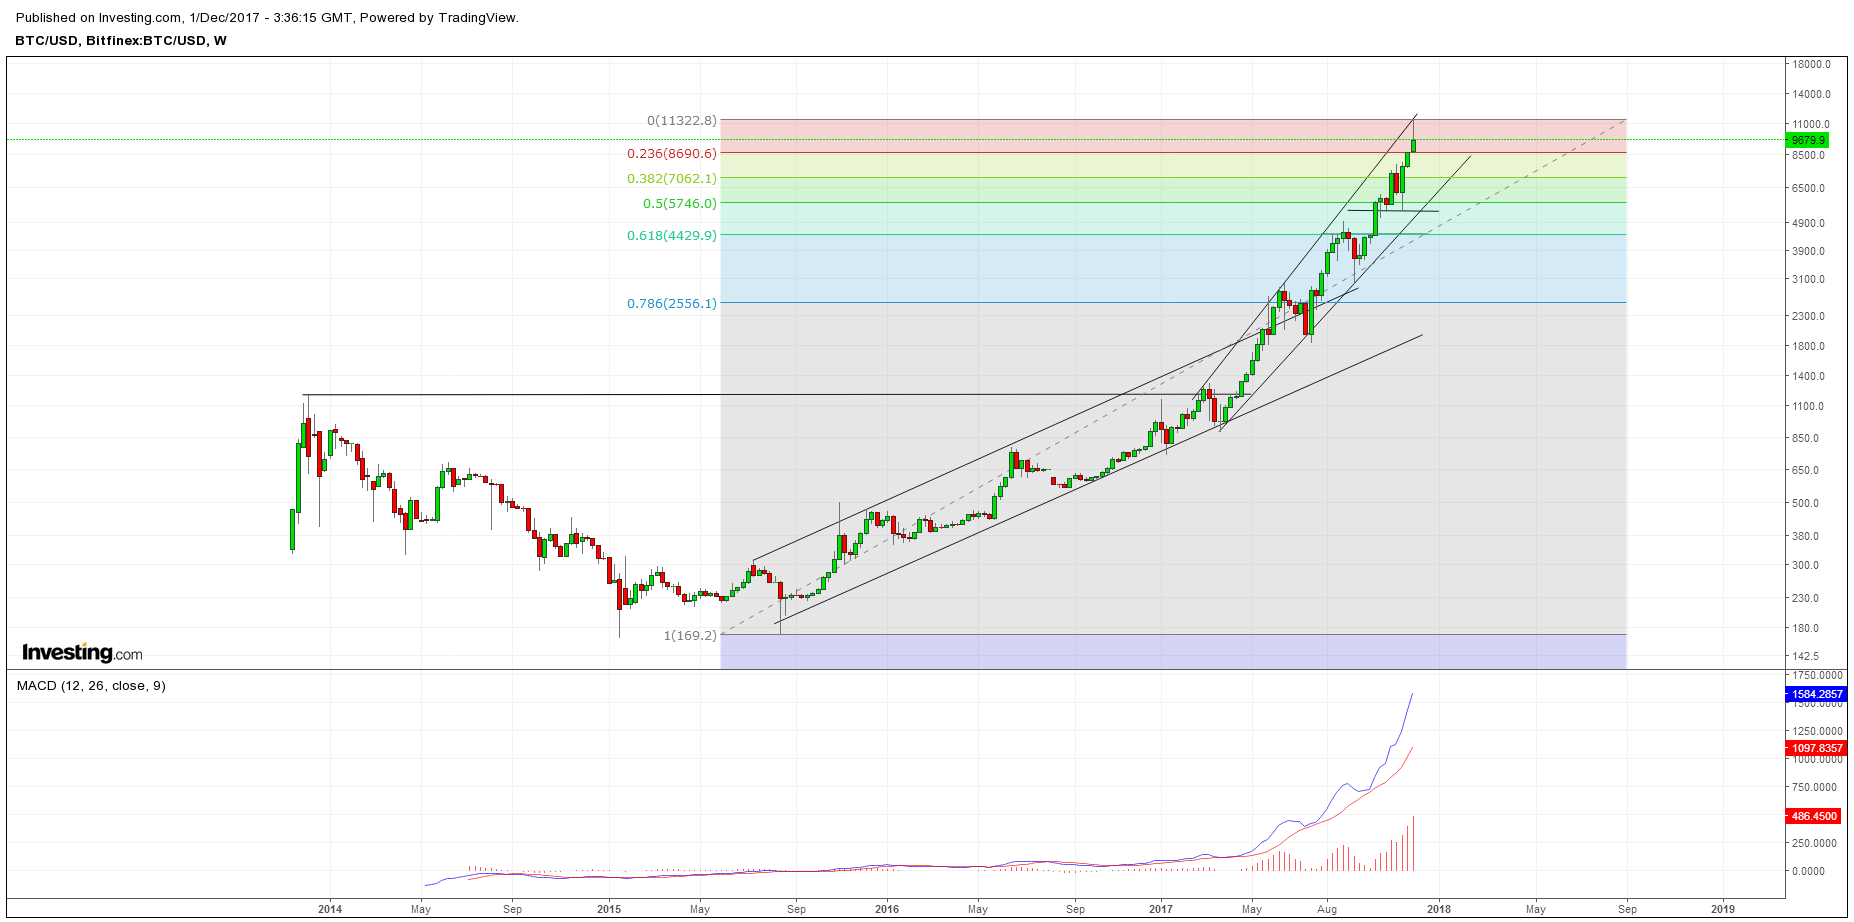
Task: Click the Investing.com logo watermark
Action: click(x=82, y=653)
